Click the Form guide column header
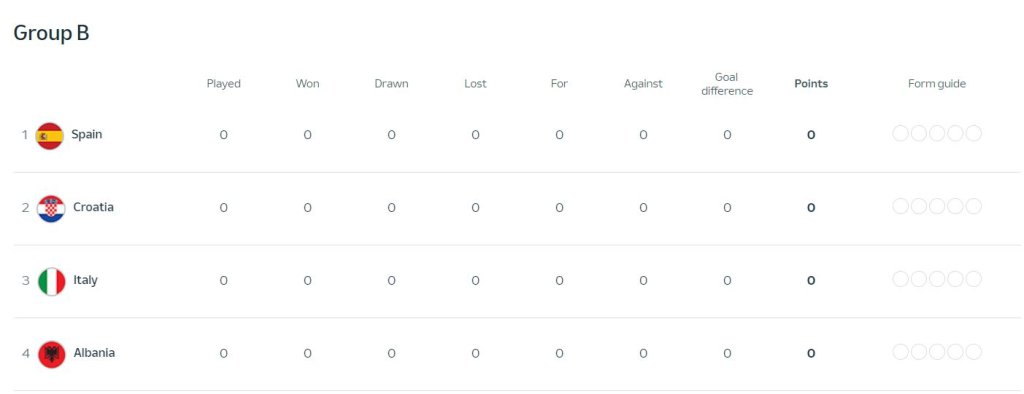1024x394 pixels. 936,84
